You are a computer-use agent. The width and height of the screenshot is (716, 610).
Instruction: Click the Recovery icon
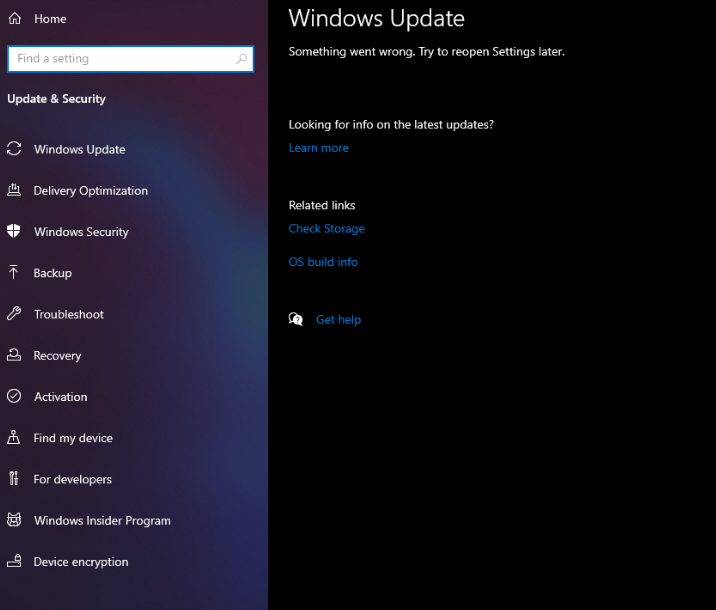click(14, 355)
